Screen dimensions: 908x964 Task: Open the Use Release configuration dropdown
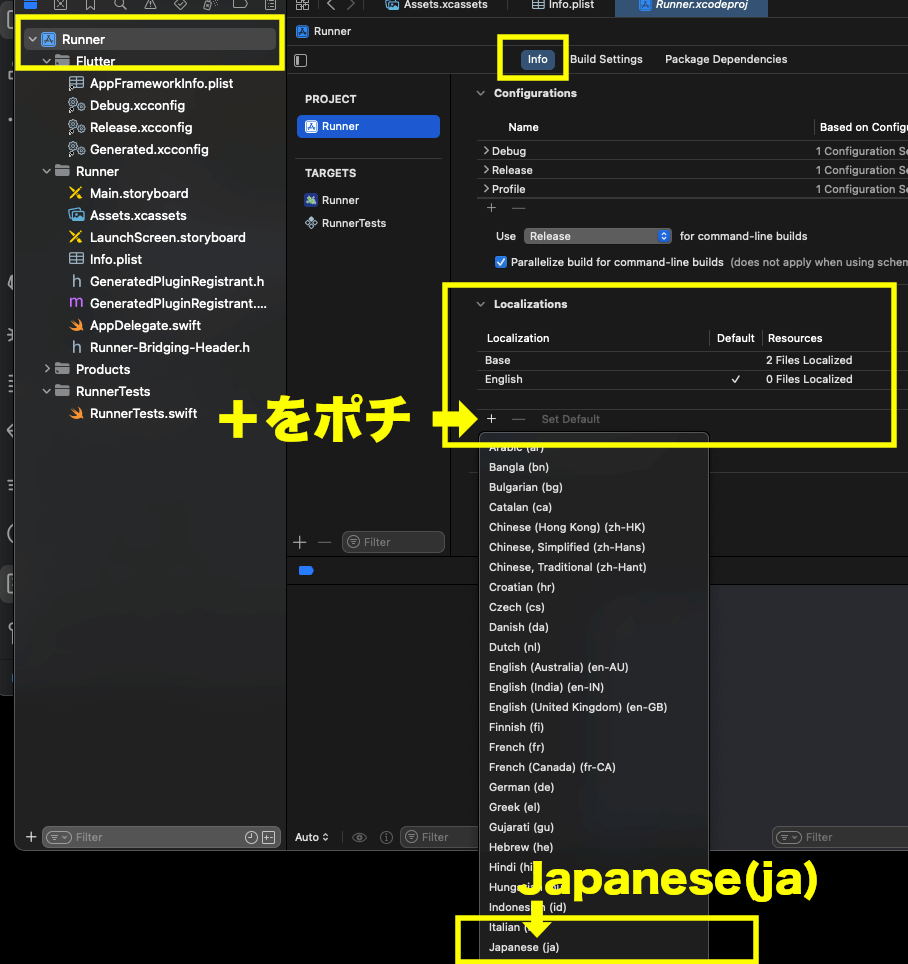click(x=597, y=236)
